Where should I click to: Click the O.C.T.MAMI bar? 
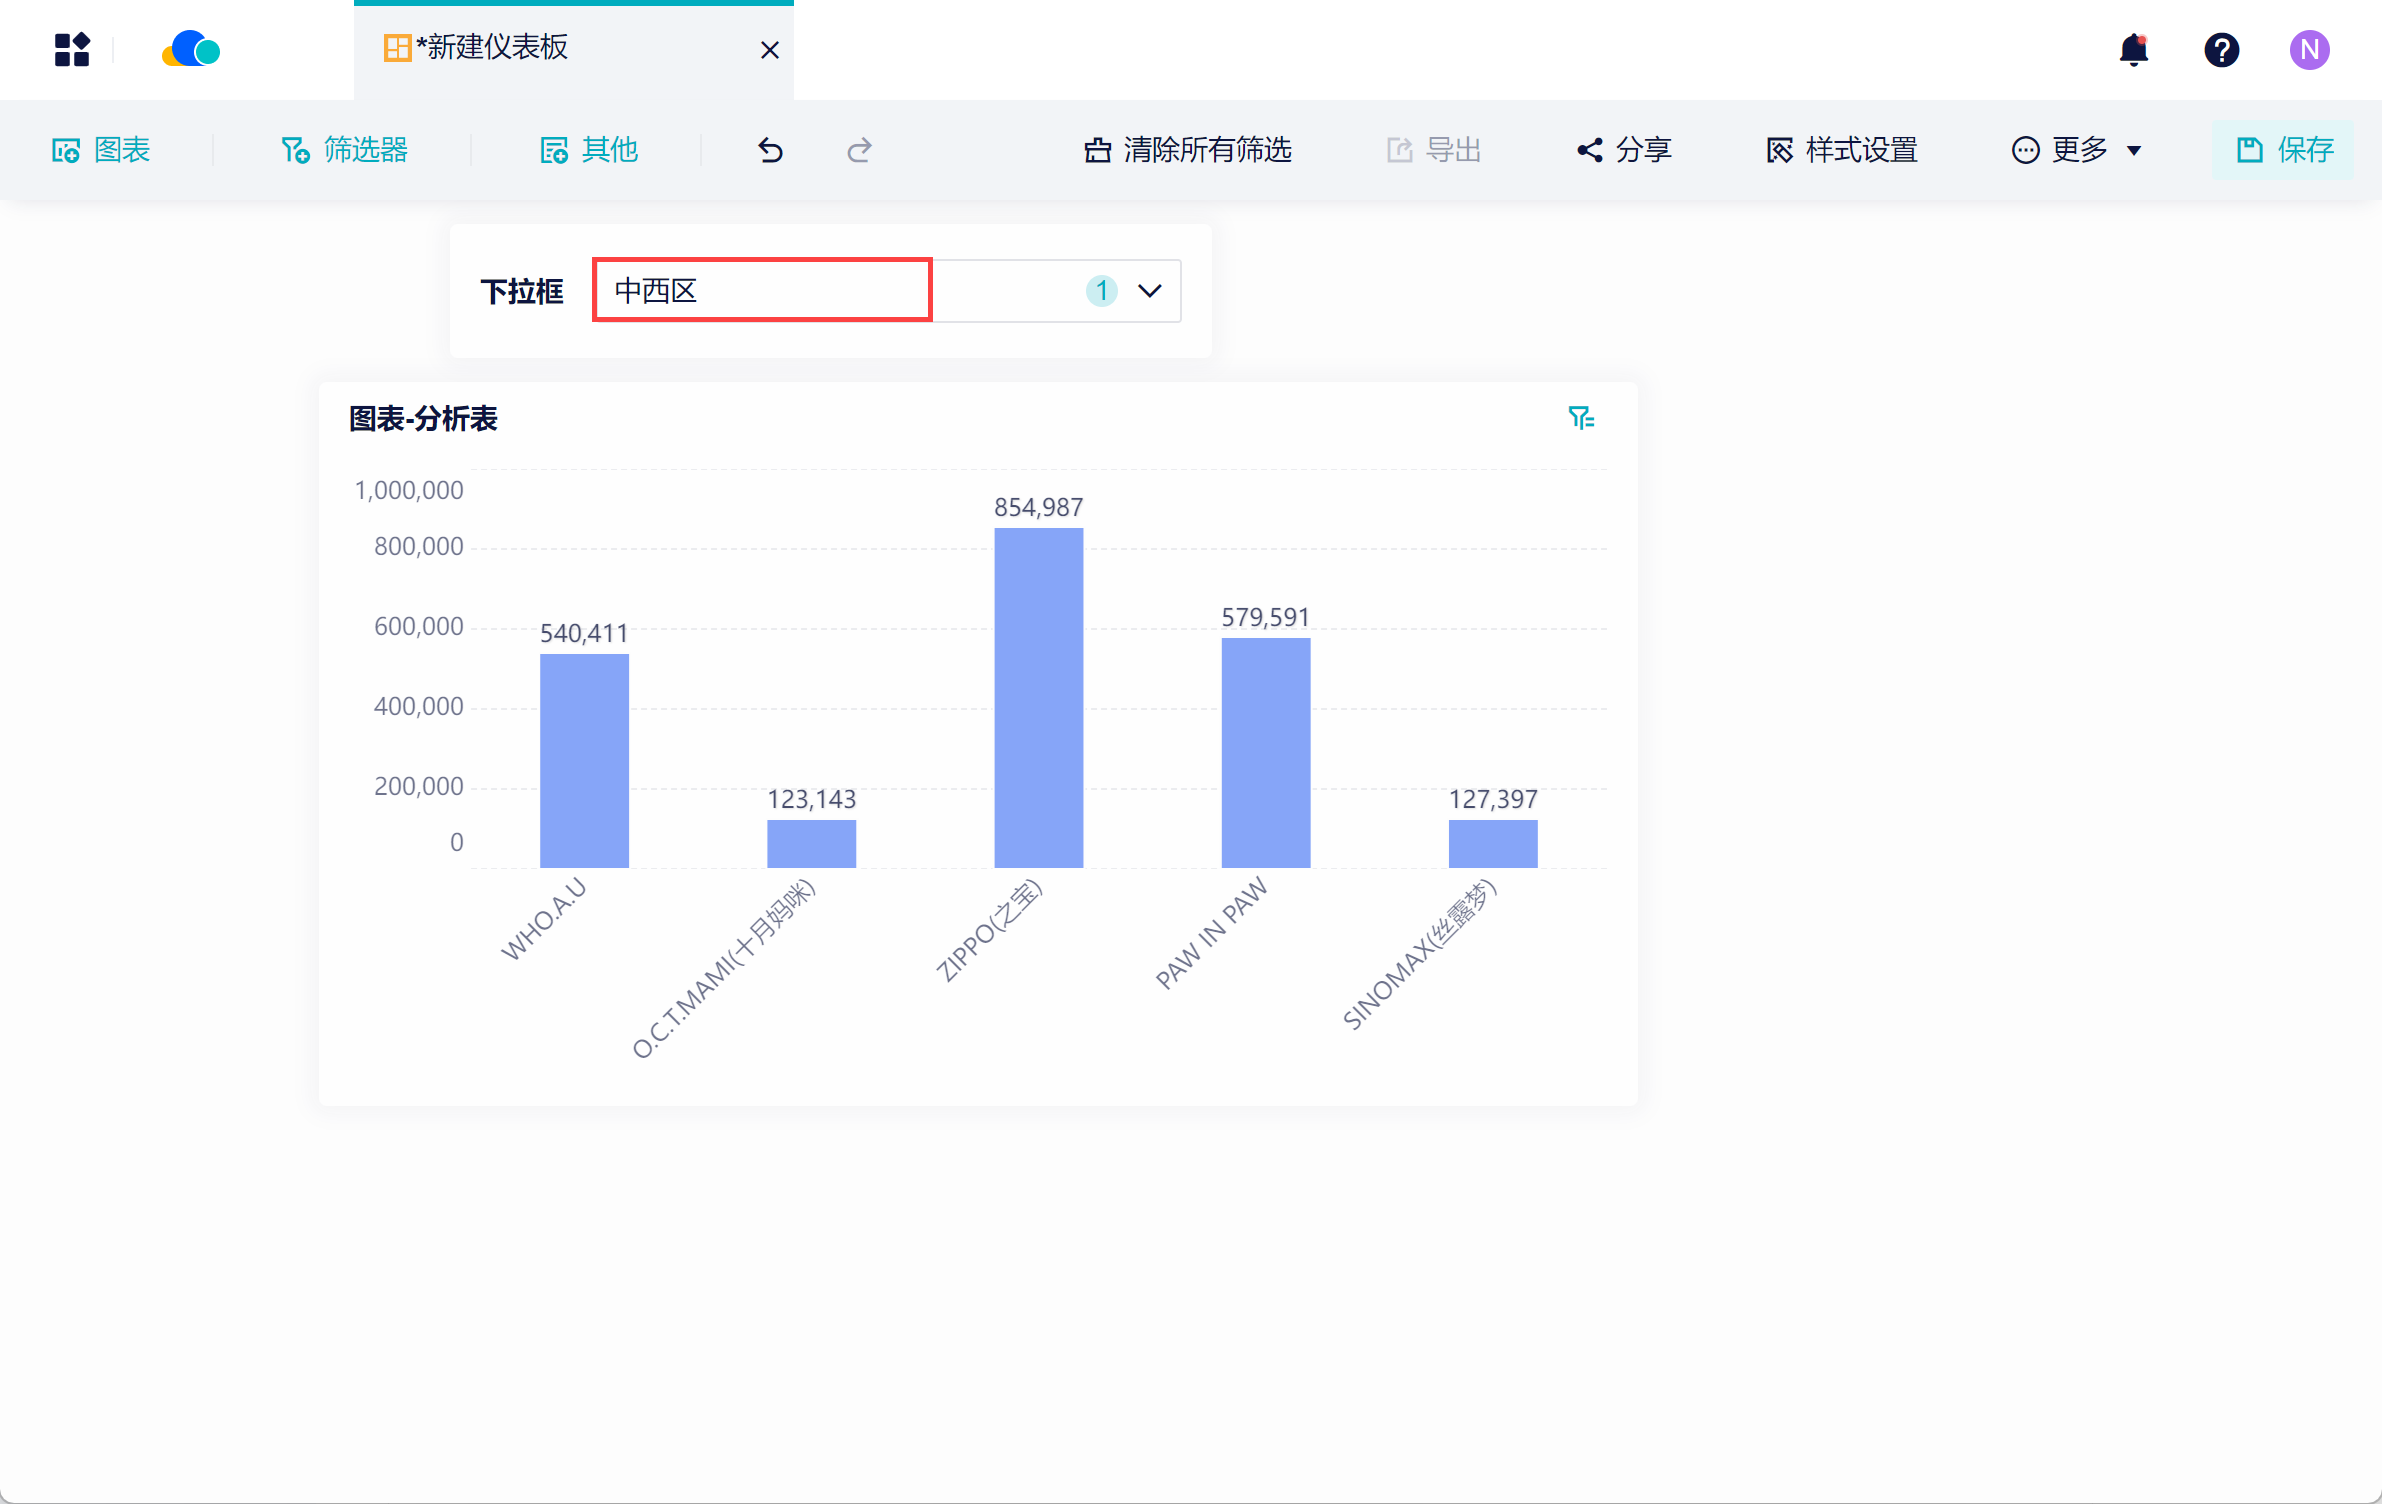(811, 844)
